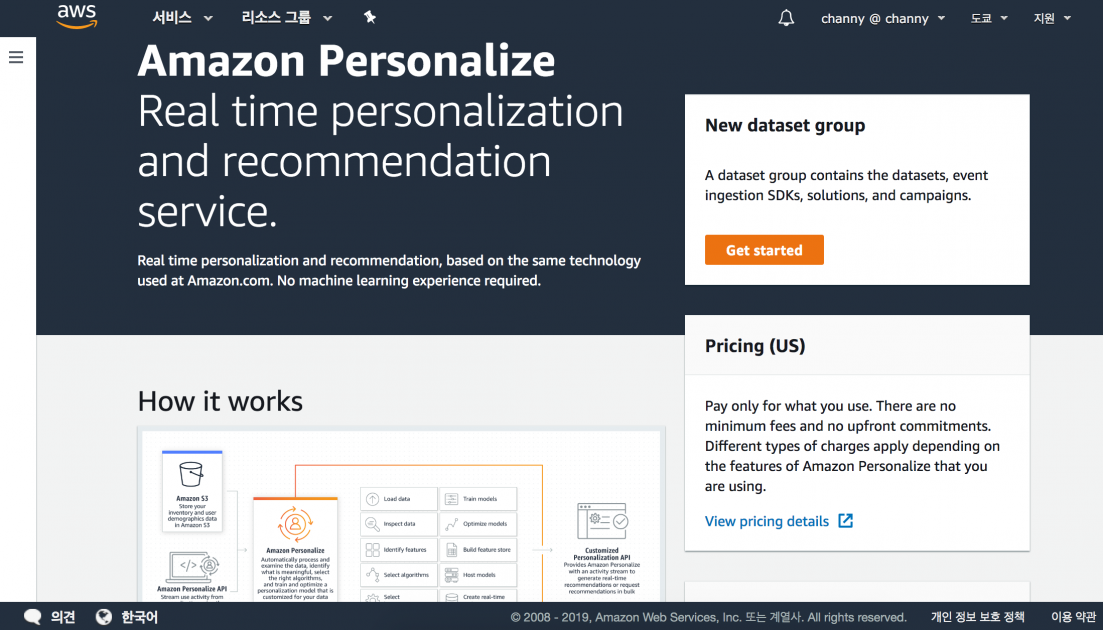1103x630 pixels.
Task: Click the Get started button
Action: pos(764,249)
